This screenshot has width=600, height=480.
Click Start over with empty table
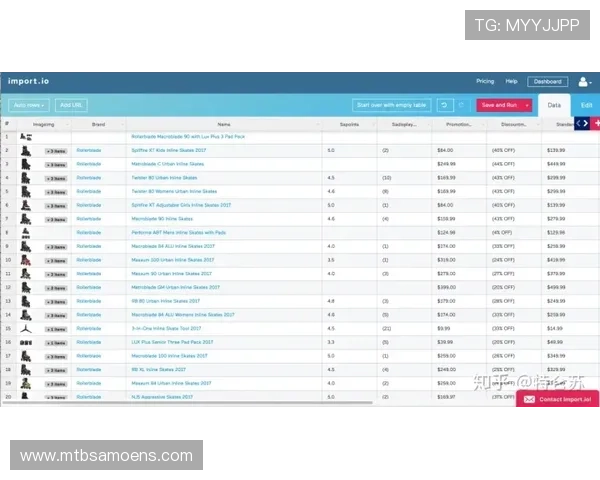[391, 105]
